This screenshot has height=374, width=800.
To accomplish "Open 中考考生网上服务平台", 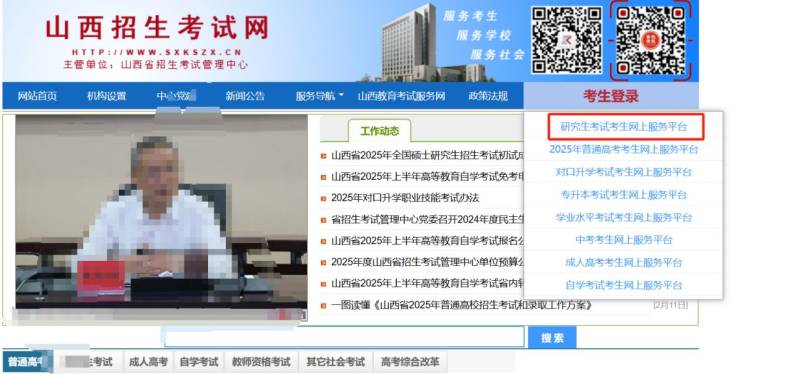I will 623,240.
